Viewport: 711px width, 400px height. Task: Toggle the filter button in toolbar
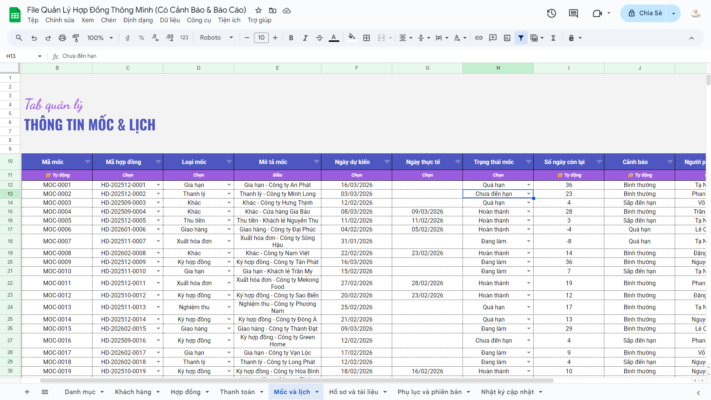coord(521,37)
